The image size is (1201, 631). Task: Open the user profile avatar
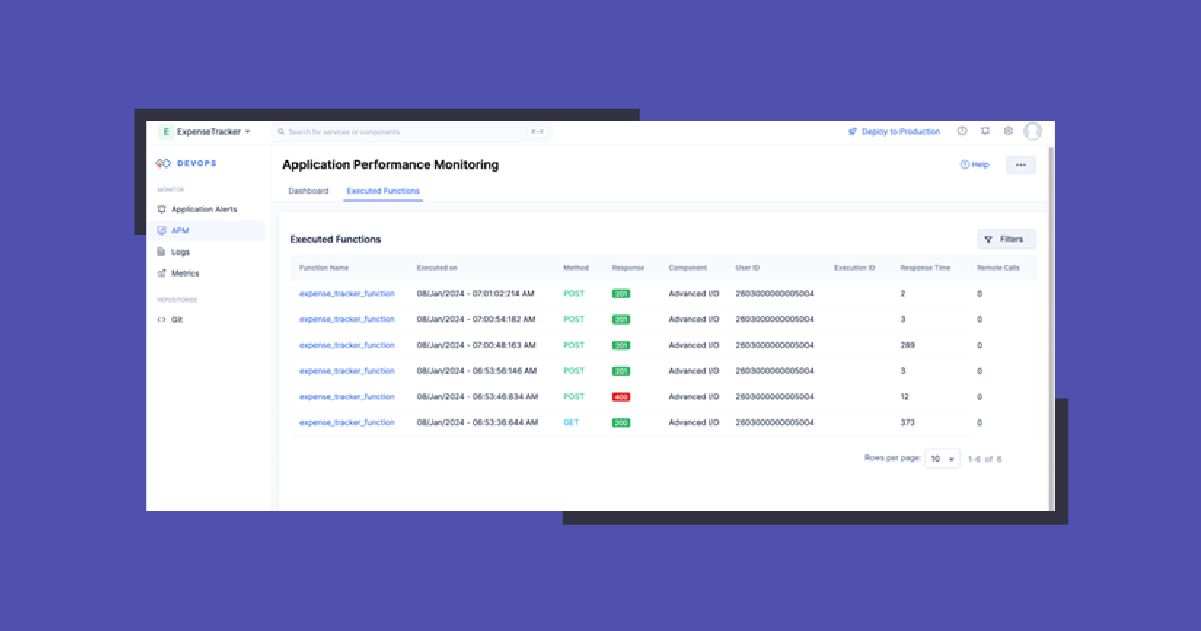pyautogui.click(x=1033, y=131)
